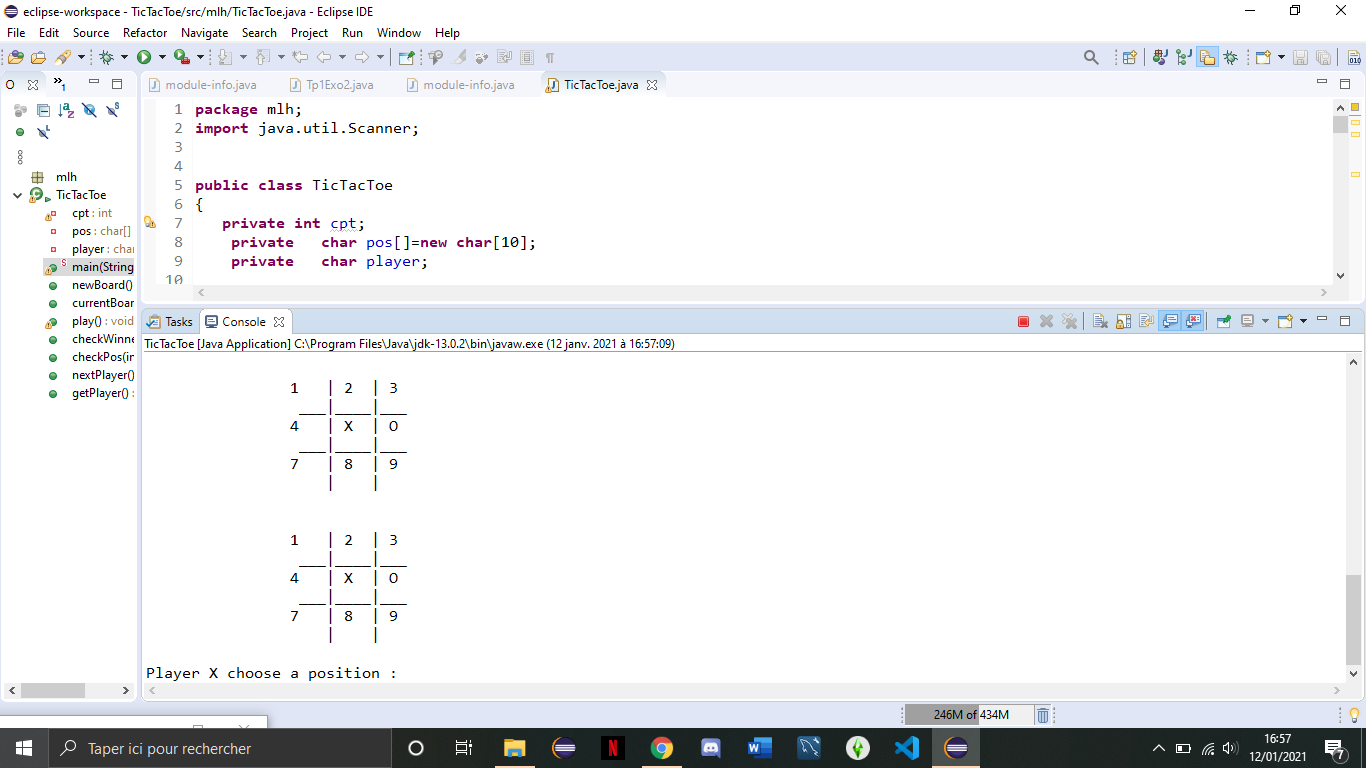Close the Console view tab
Image resolution: width=1366 pixels, height=768 pixels.
click(279, 321)
